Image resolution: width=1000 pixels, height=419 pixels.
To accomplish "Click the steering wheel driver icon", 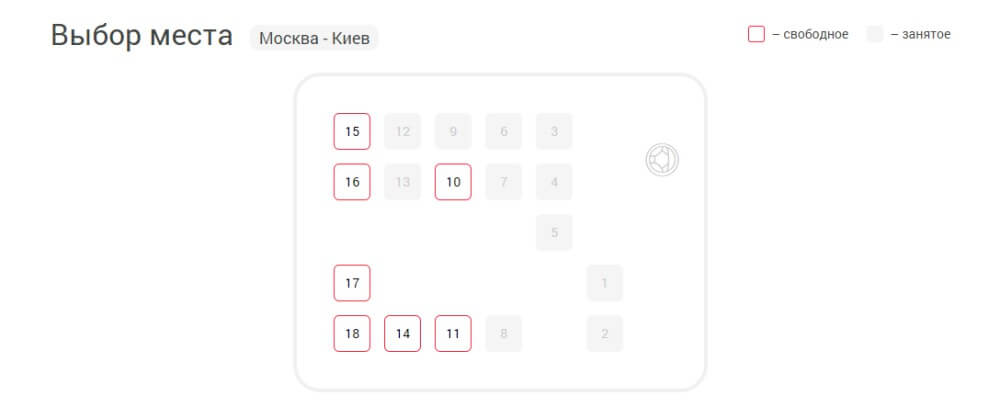I will (662, 159).
